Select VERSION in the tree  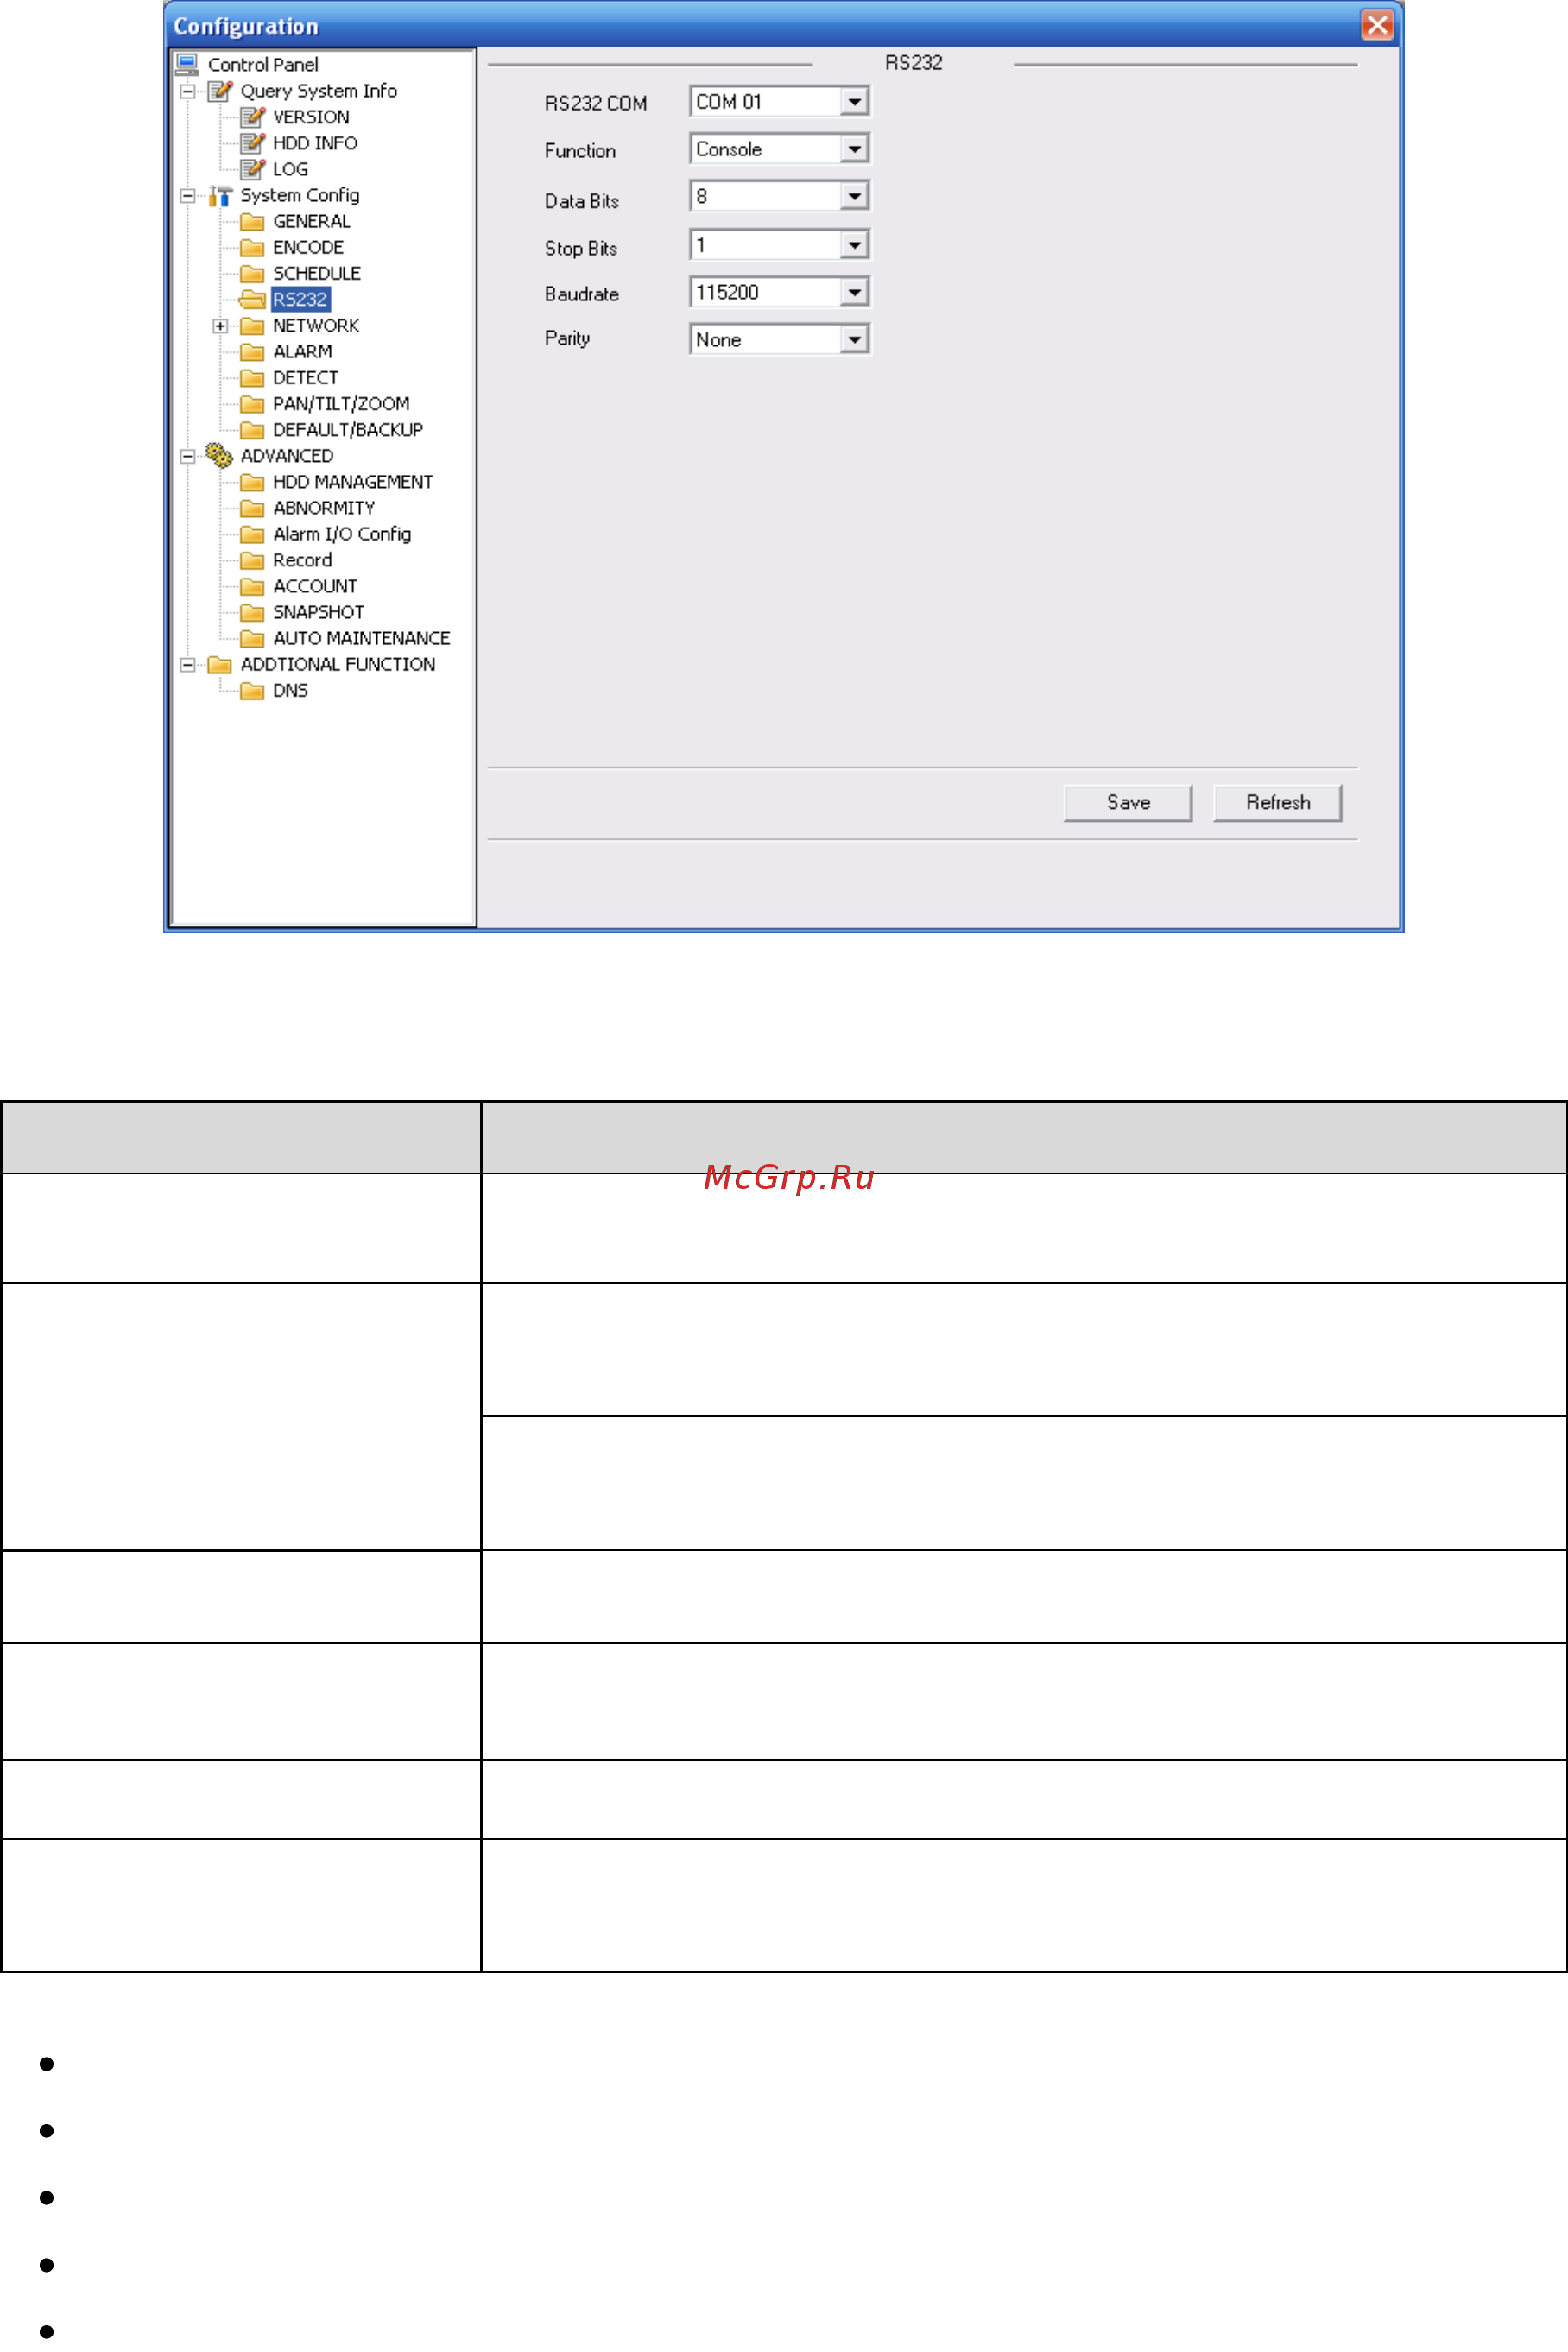click(x=311, y=117)
